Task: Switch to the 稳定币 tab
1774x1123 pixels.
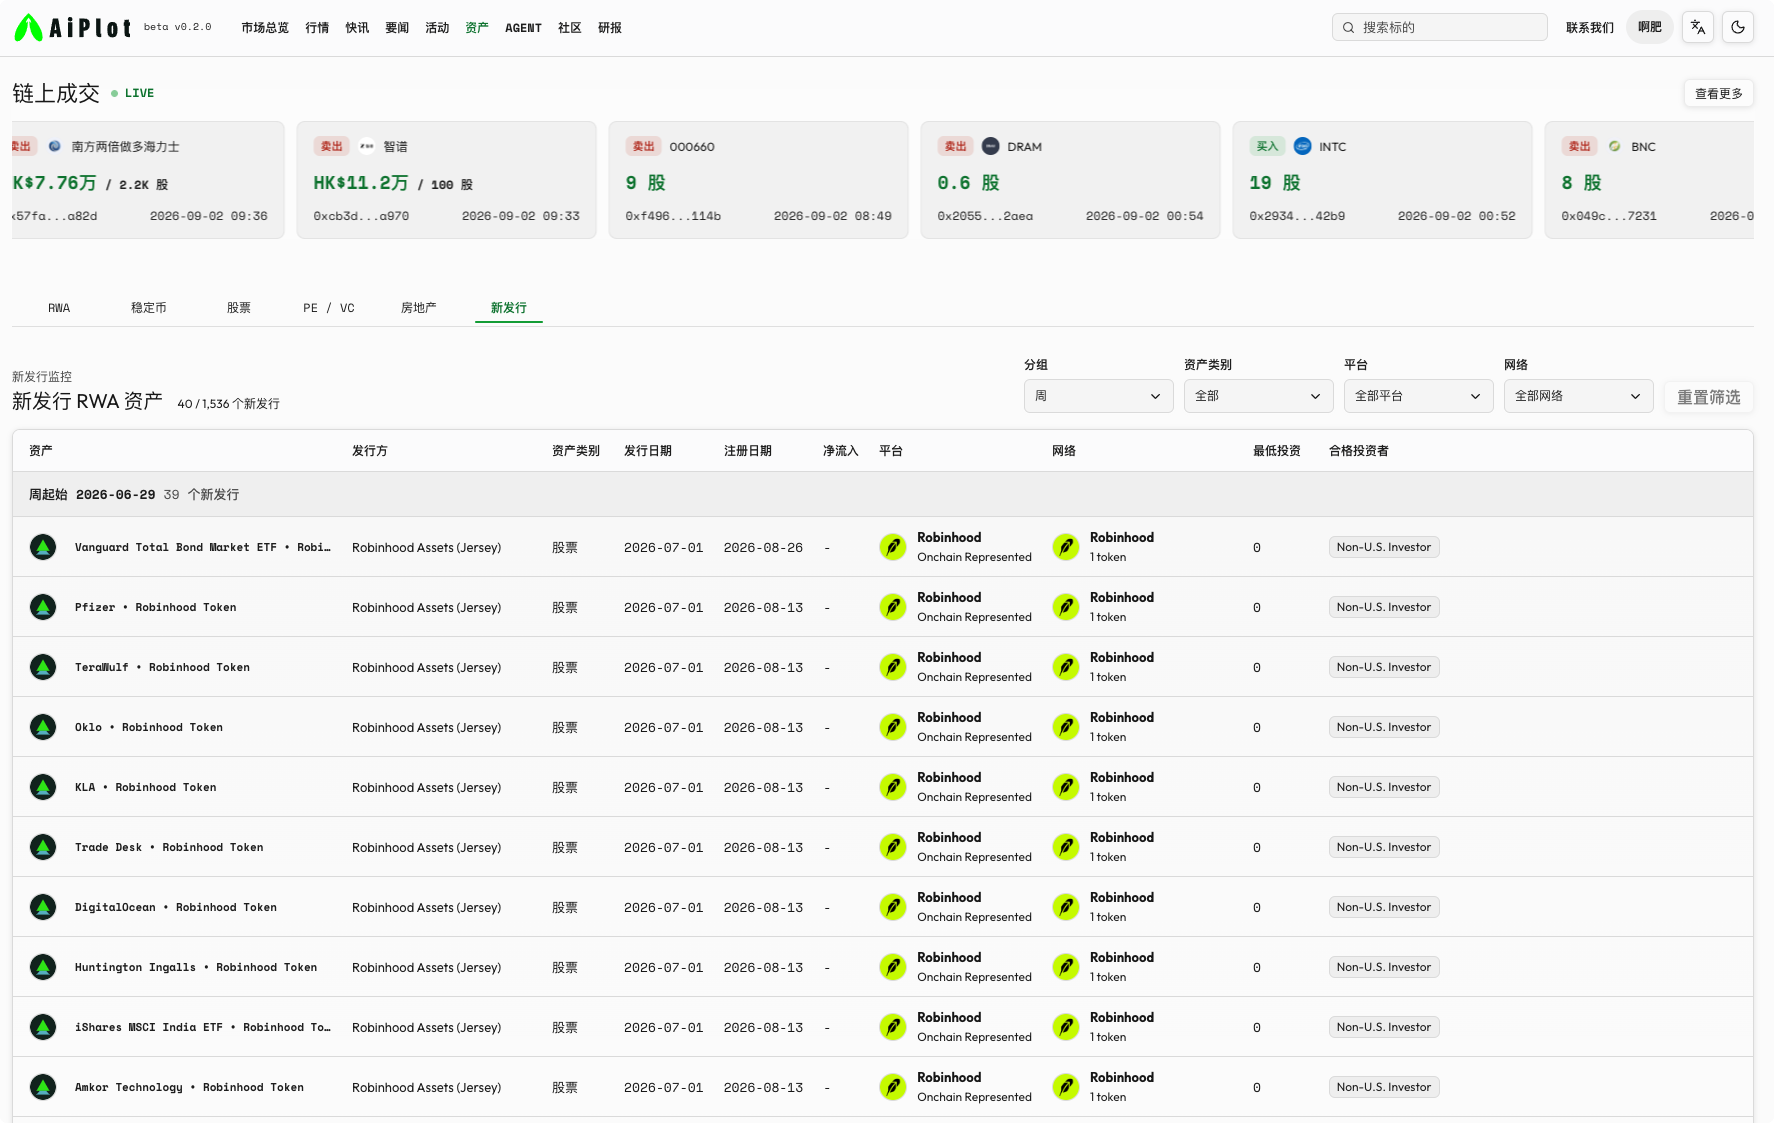Action: [149, 308]
